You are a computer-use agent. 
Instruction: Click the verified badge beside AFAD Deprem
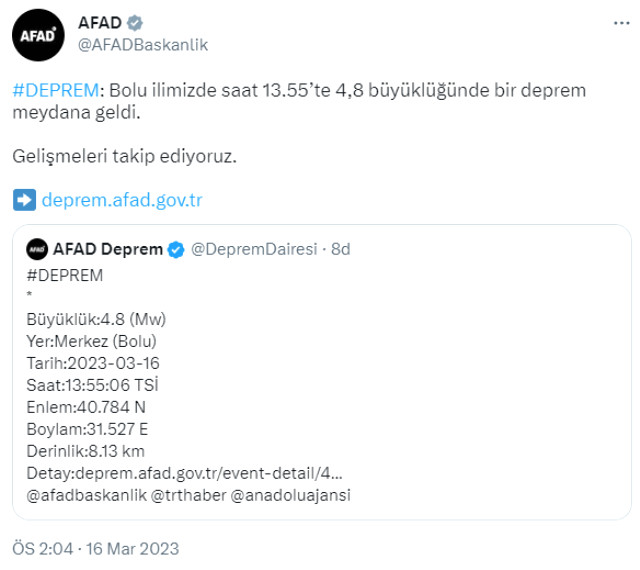[x=176, y=249]
